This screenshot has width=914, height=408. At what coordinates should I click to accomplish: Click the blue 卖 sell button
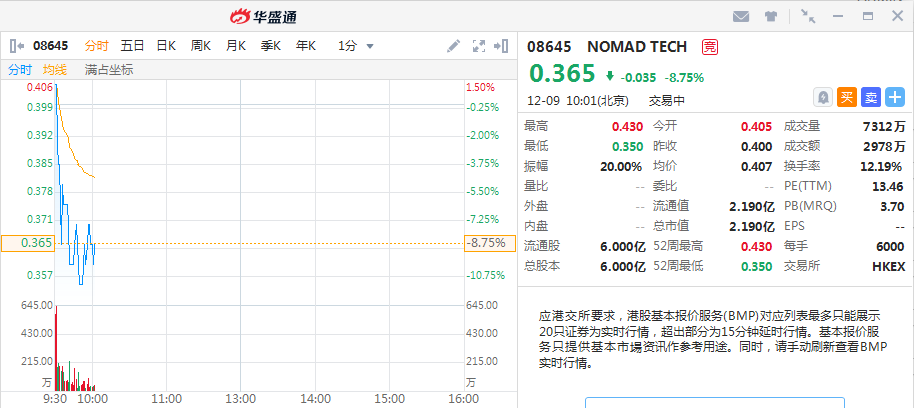point(870,97)
